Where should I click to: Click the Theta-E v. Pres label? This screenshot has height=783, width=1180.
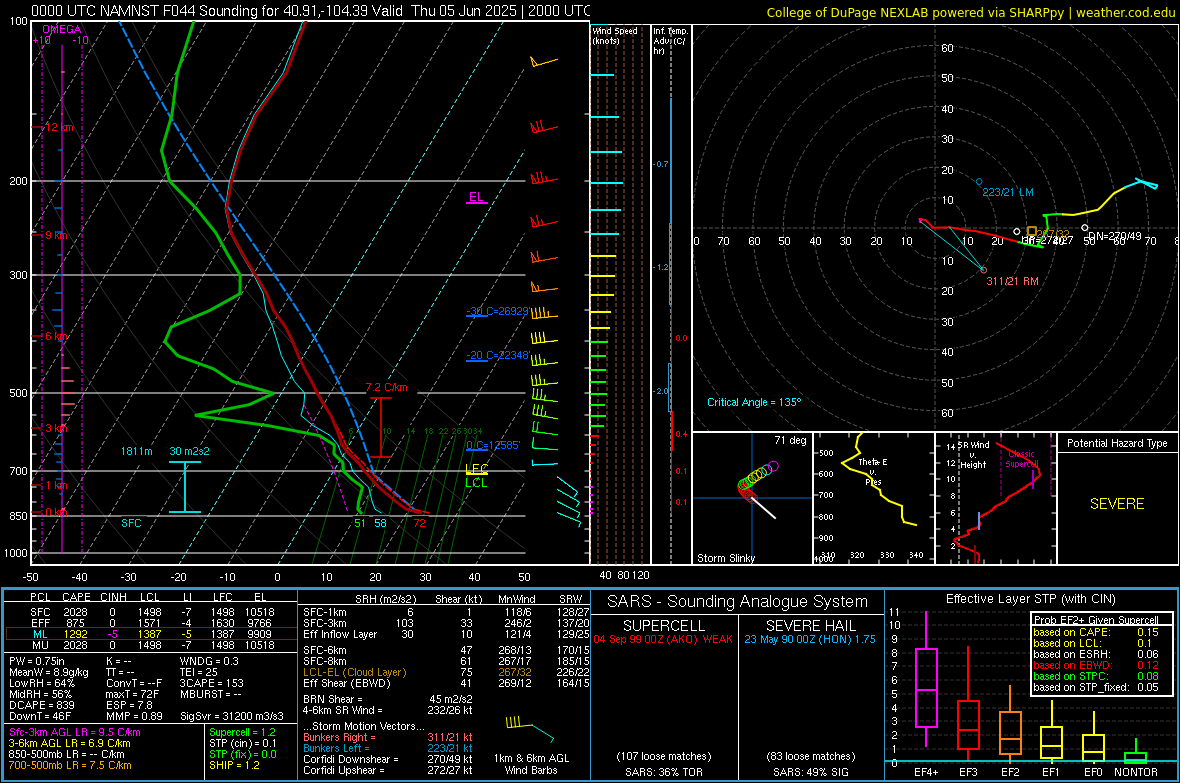pos(873,471)
